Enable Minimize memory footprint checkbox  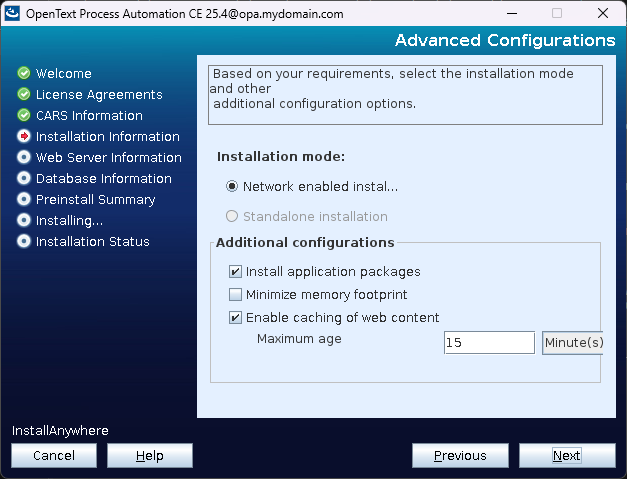(x=235, y=294)
